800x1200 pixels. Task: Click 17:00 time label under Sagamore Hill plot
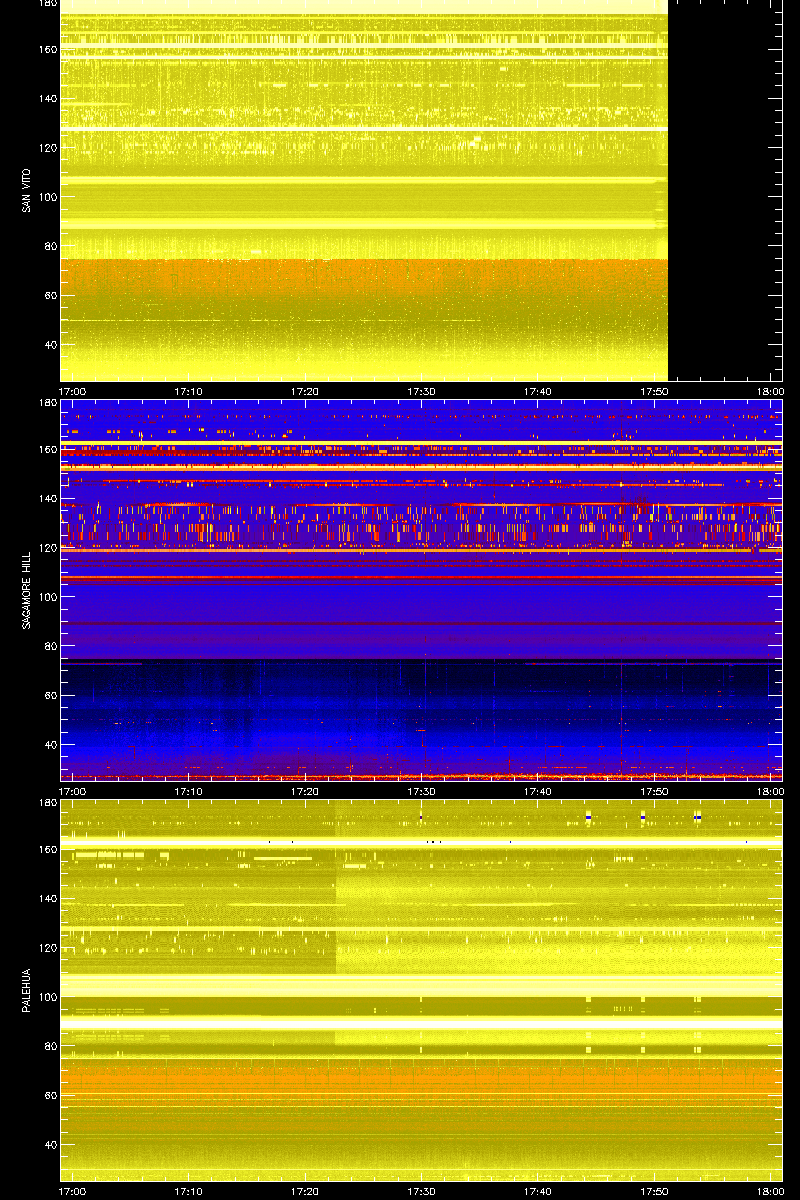72,791
